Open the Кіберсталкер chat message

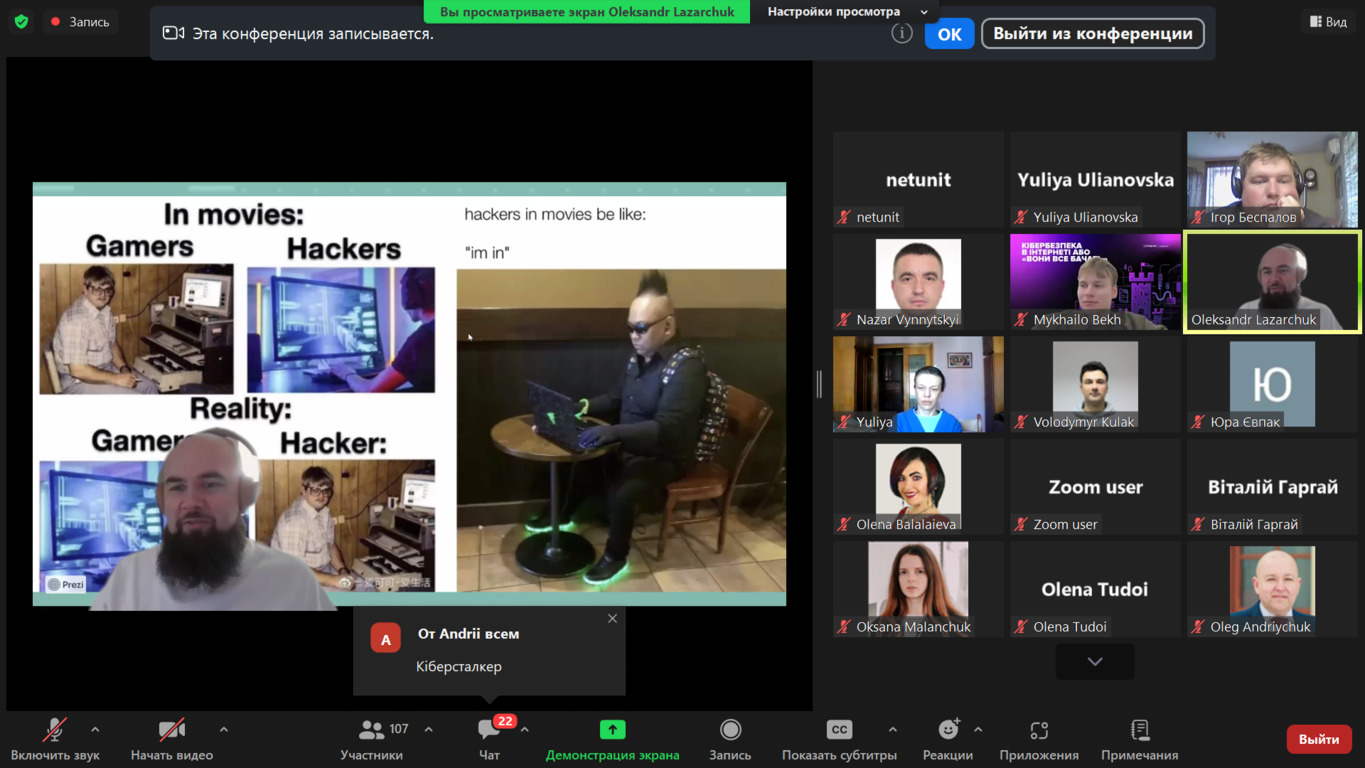pyautogui.click(x=459, y=666)
